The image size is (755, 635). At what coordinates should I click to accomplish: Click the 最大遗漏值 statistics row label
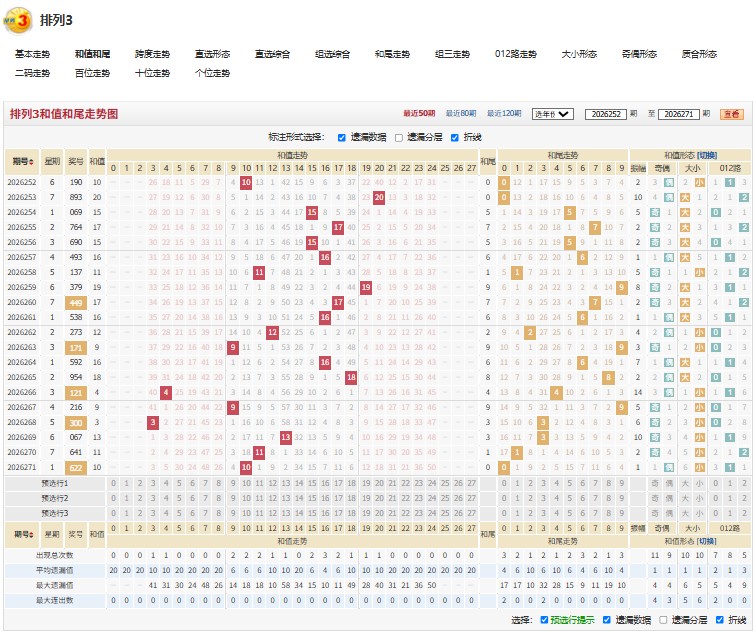click(54, 585)
